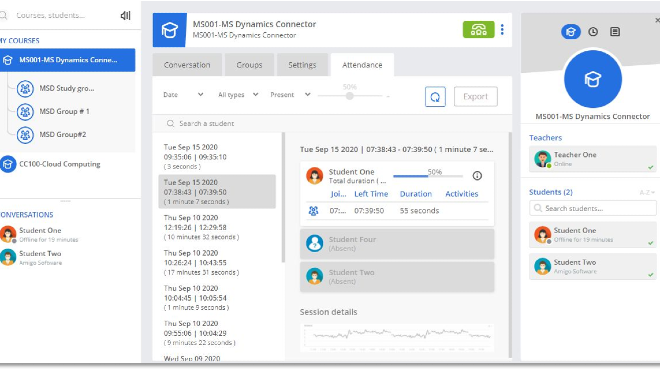The height and width of the screenshot is (371, 660).
Task: Switch to the Settings tab
Action: (x=302, y=65)
